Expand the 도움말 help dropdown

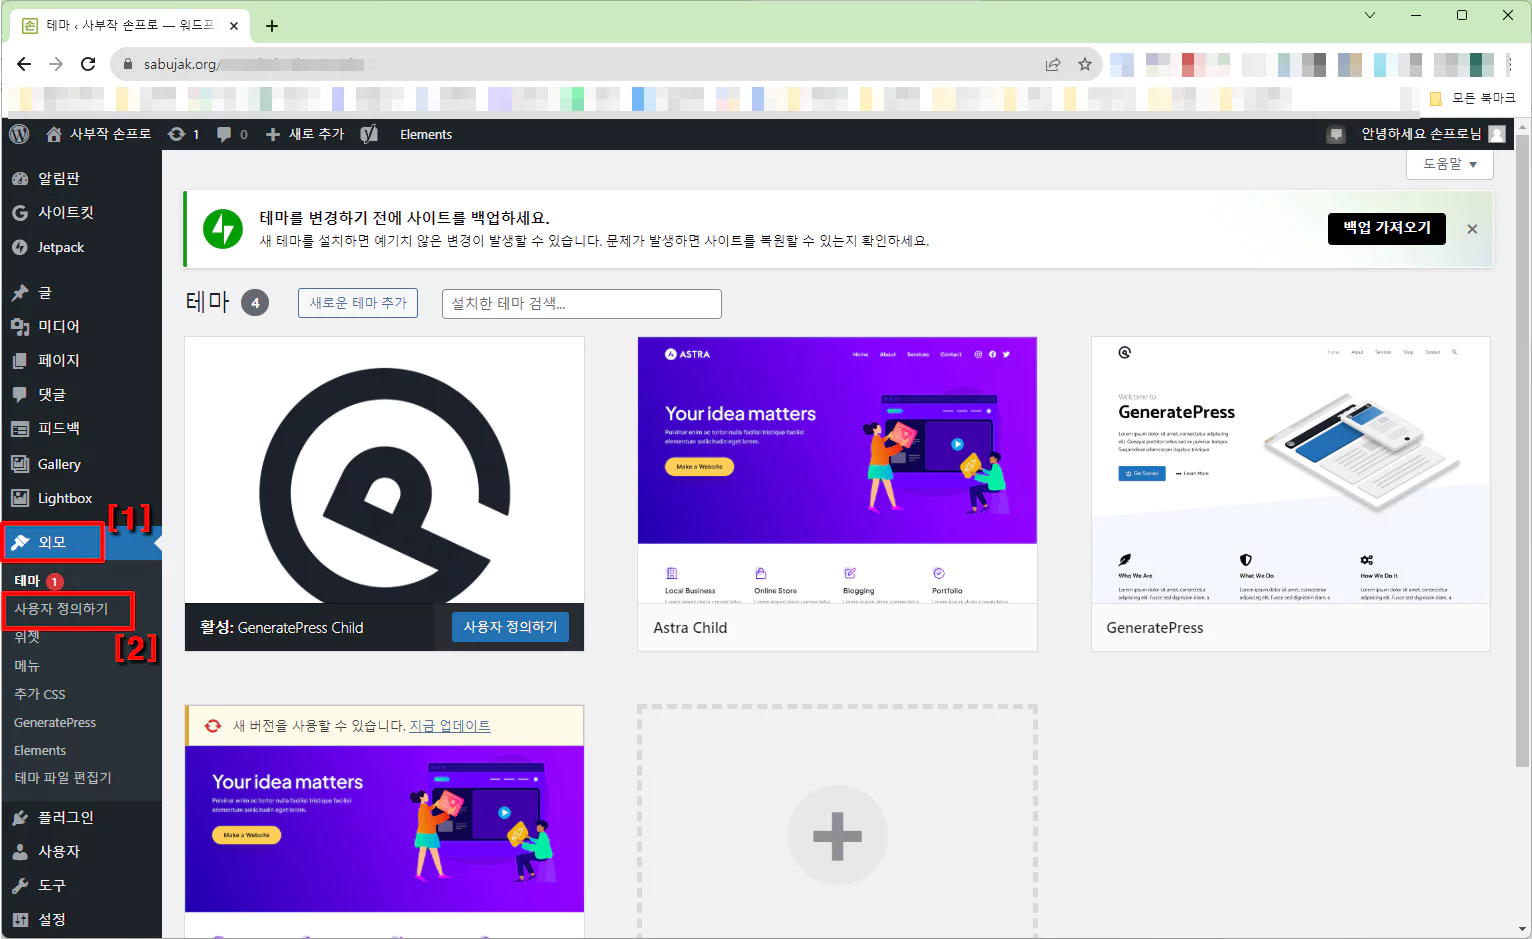[x=1451, y=164]
